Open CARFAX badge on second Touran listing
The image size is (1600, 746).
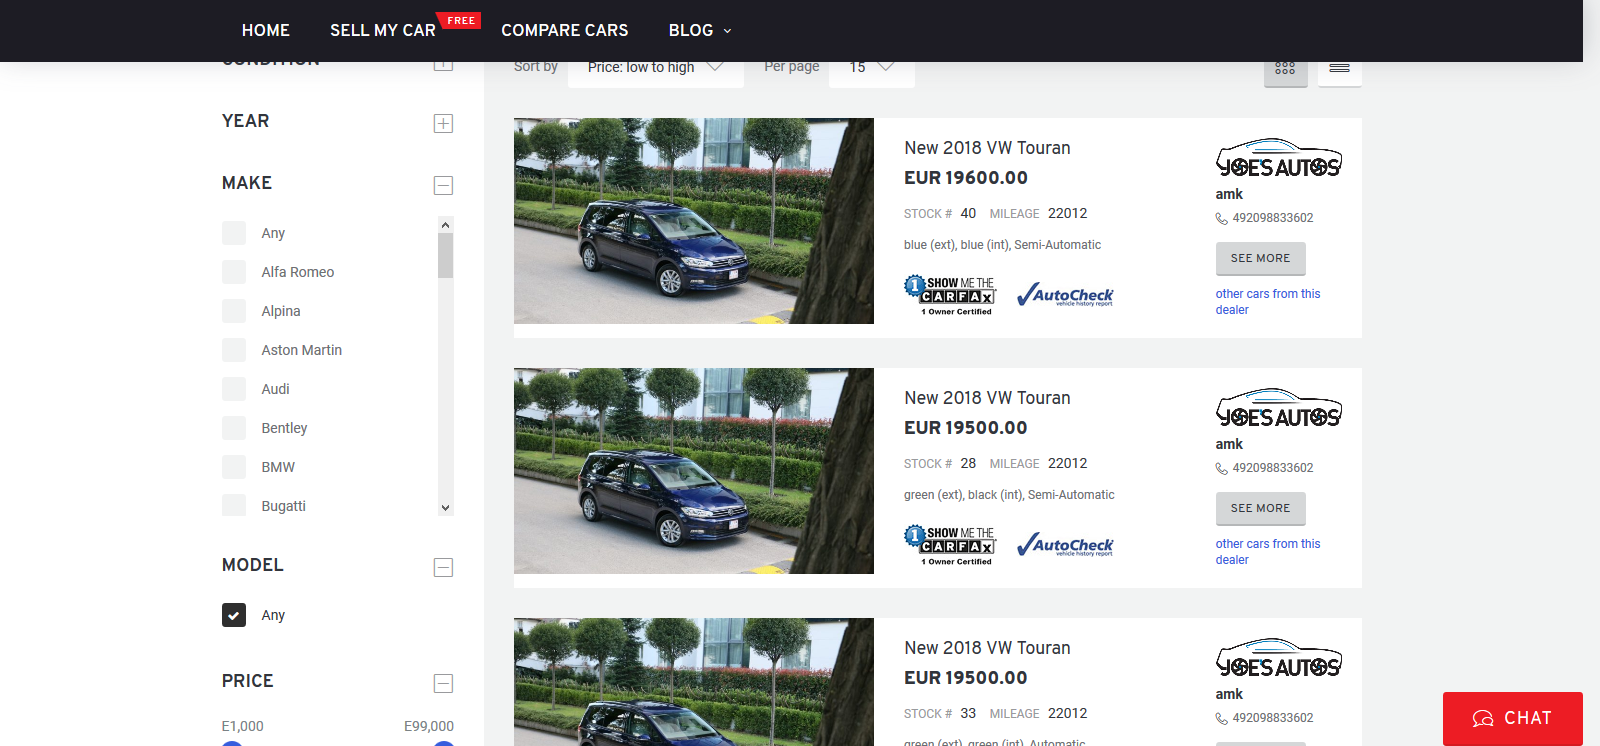point(950,544)
